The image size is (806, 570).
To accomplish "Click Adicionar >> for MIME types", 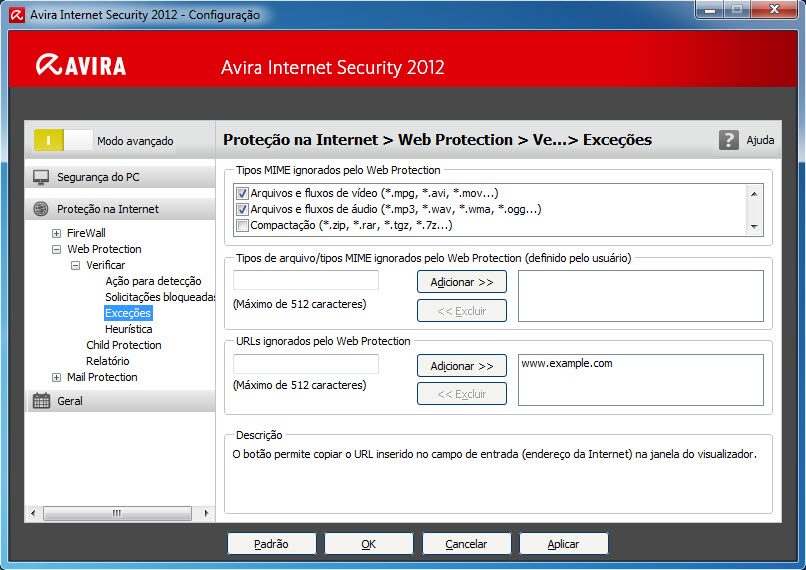I will click(462, 282).
